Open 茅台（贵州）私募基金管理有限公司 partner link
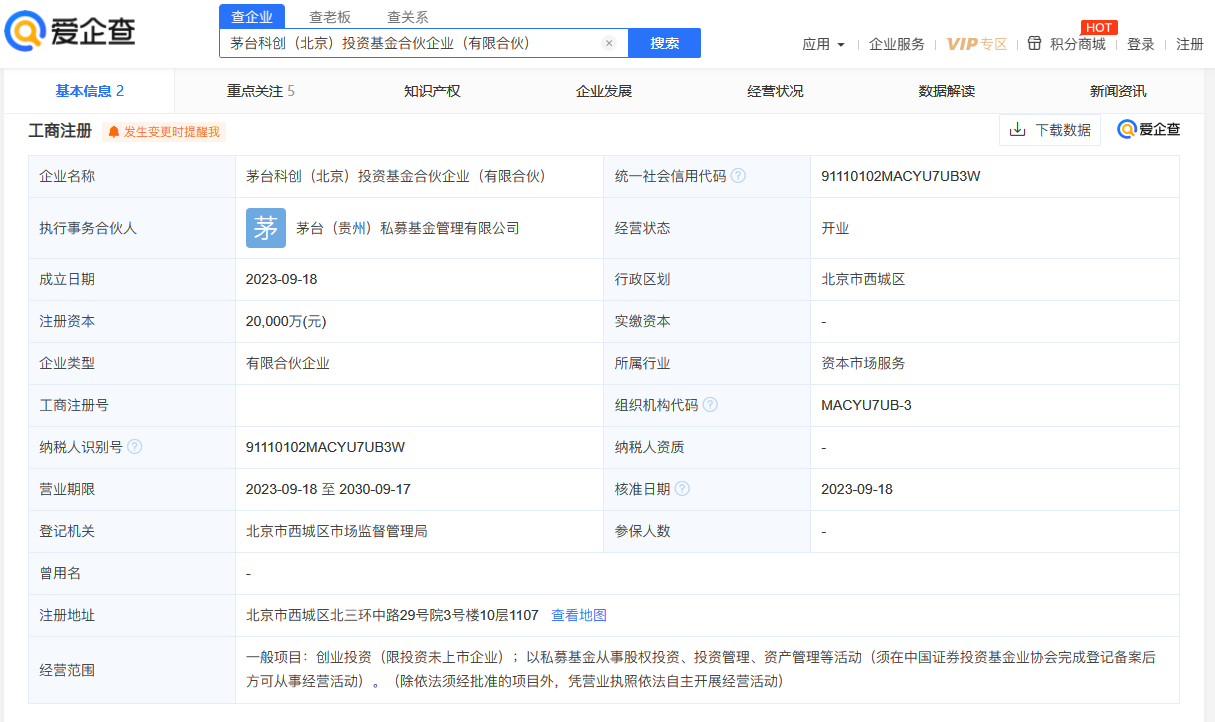Screen dimensions: 1215x722 [408, 228]
